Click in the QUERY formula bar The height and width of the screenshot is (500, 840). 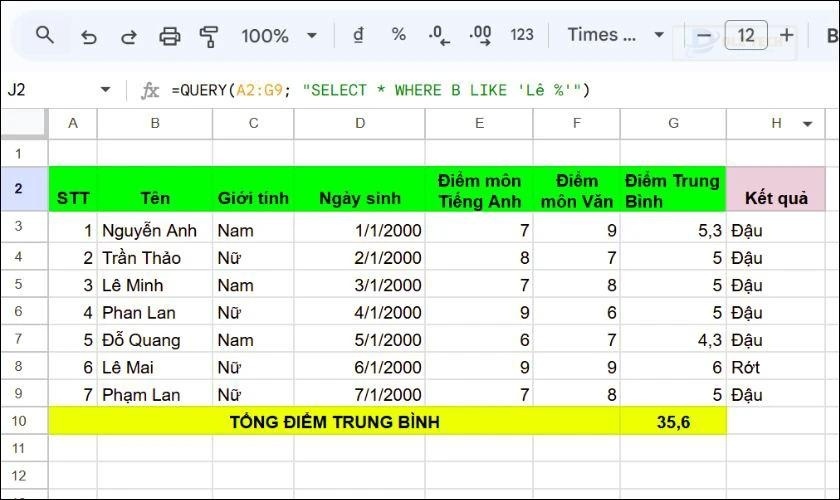click(380, 90)
